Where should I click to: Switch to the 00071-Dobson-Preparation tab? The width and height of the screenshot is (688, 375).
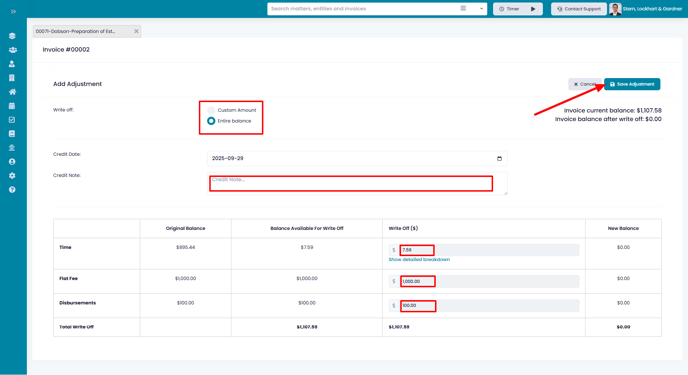point(75,31)
